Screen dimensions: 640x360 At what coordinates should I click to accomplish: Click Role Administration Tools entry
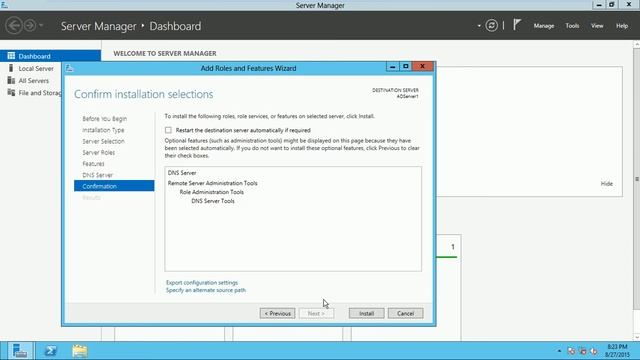[211, 192]
